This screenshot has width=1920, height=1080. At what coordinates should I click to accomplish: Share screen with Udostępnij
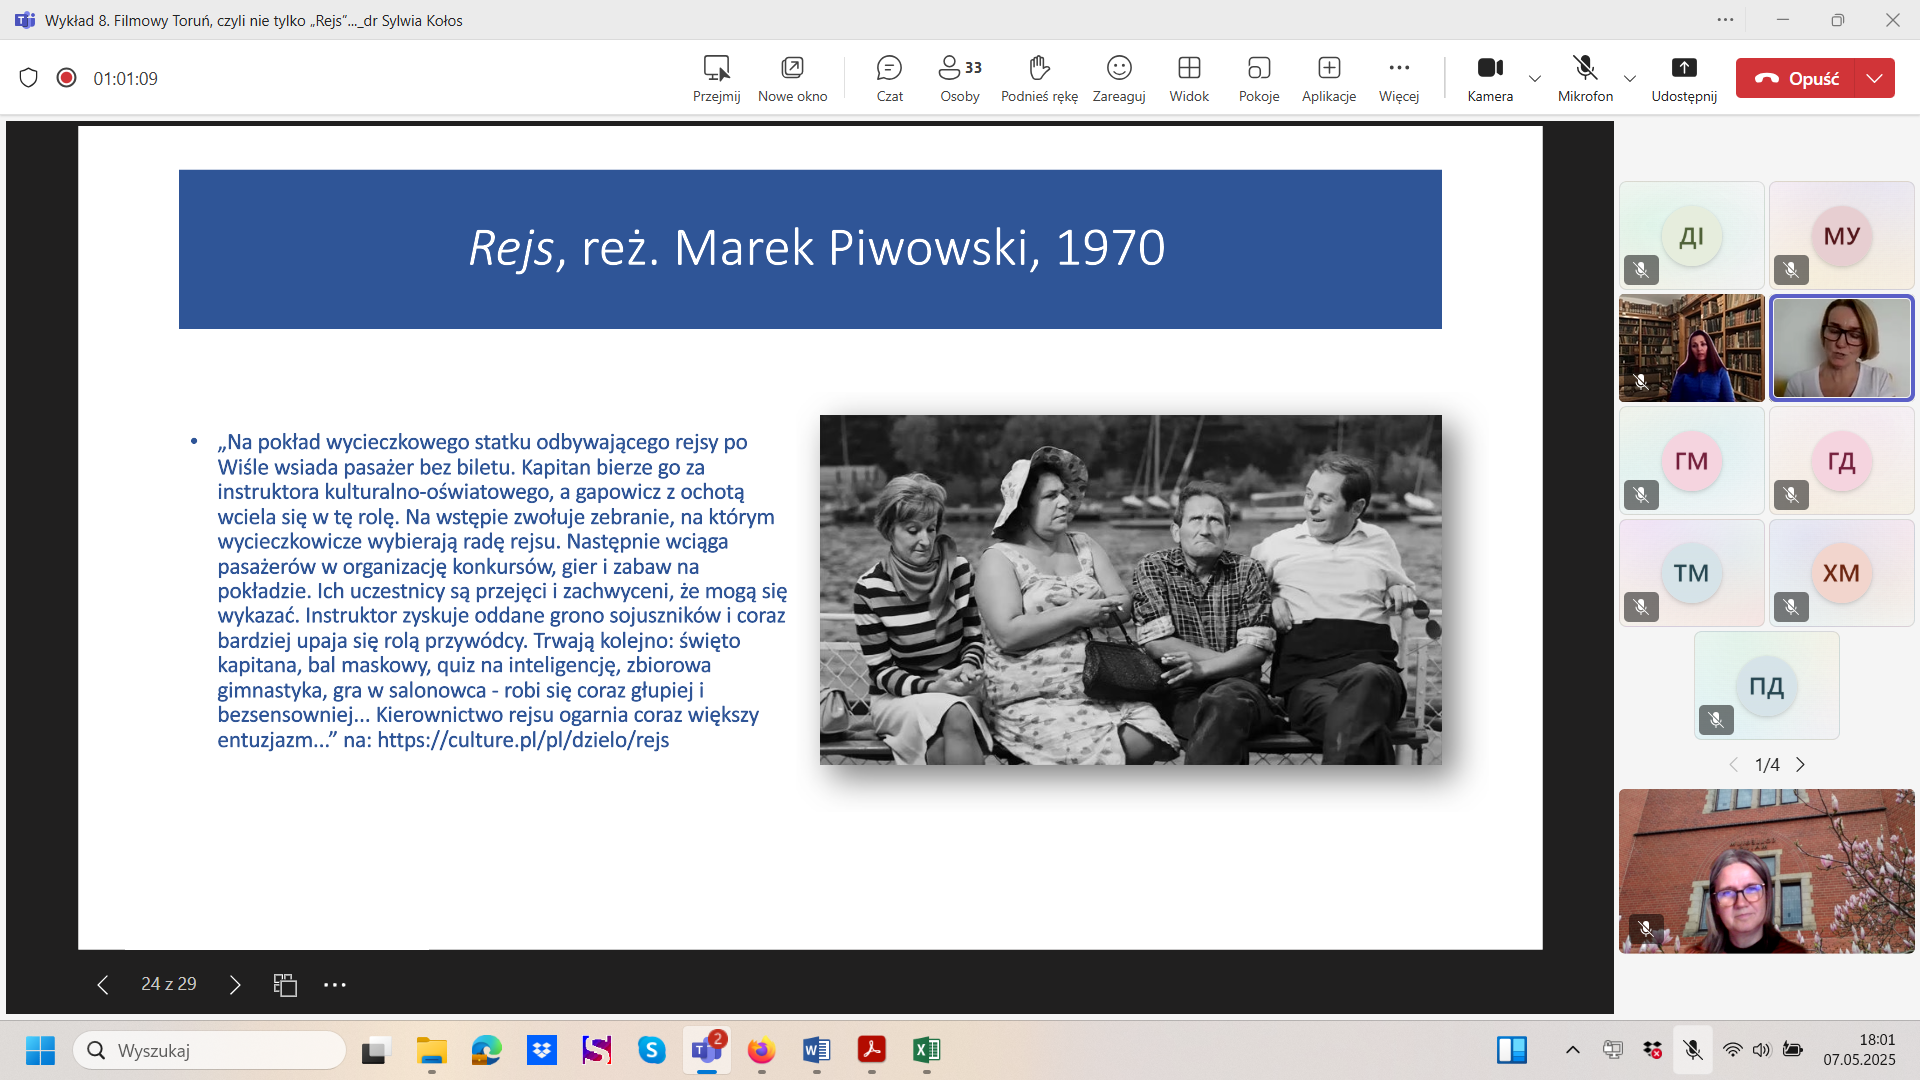pos(1683,78)
